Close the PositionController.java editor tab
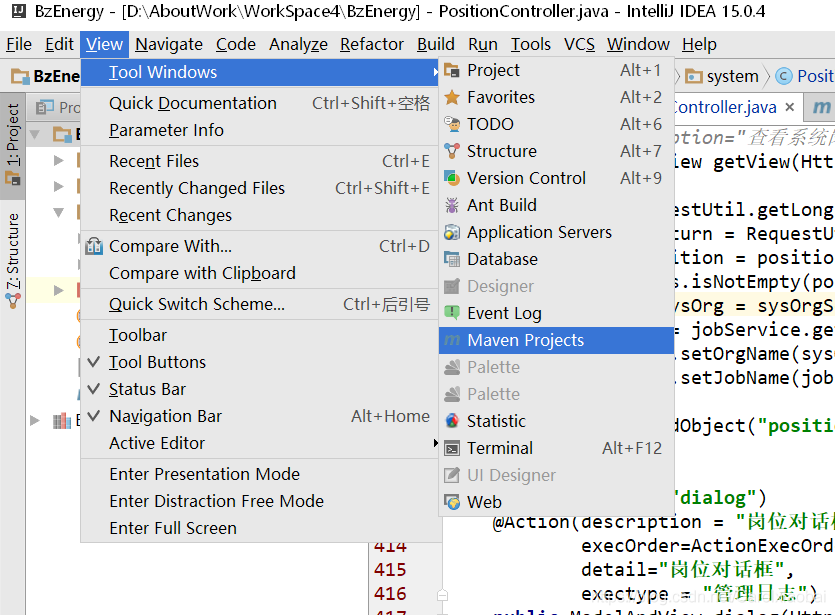This screenshot has height=615, width=835. click(789, 108)
